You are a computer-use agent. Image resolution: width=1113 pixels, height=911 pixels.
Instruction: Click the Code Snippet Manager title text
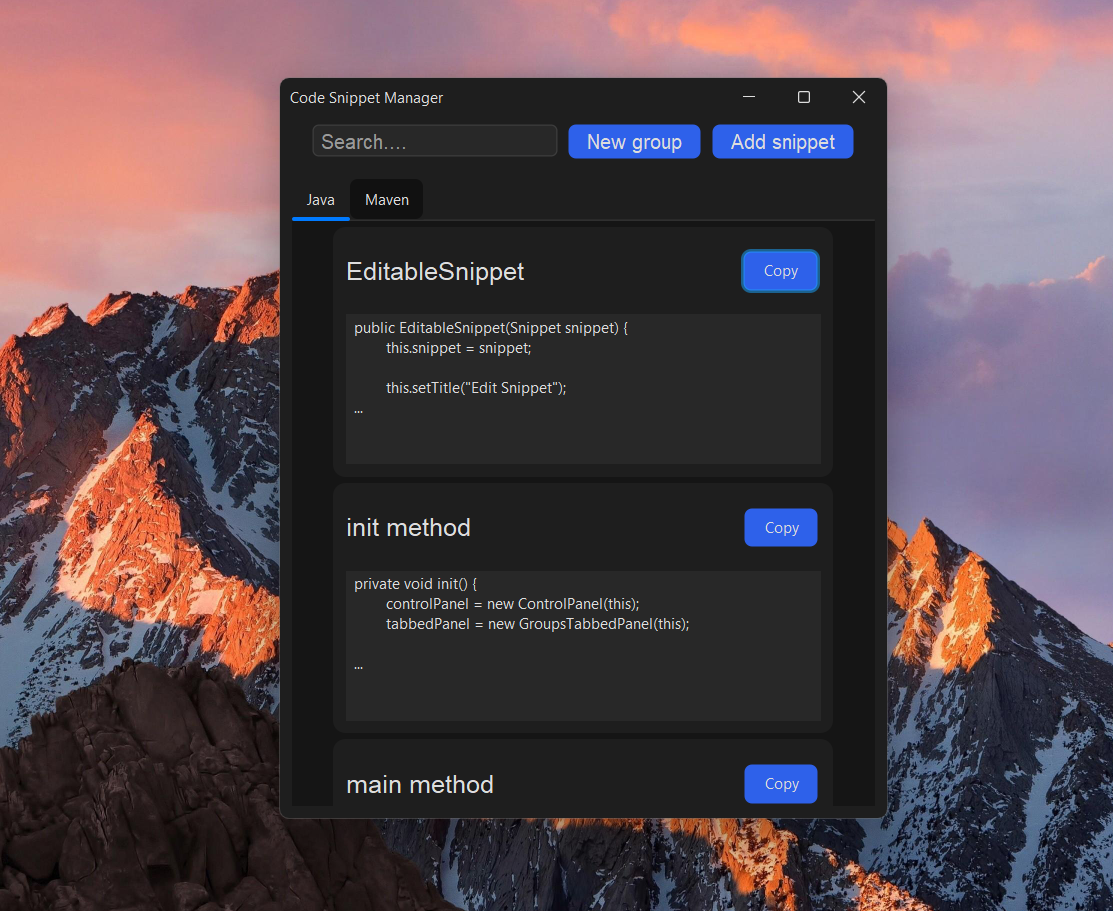pos(366,98)
